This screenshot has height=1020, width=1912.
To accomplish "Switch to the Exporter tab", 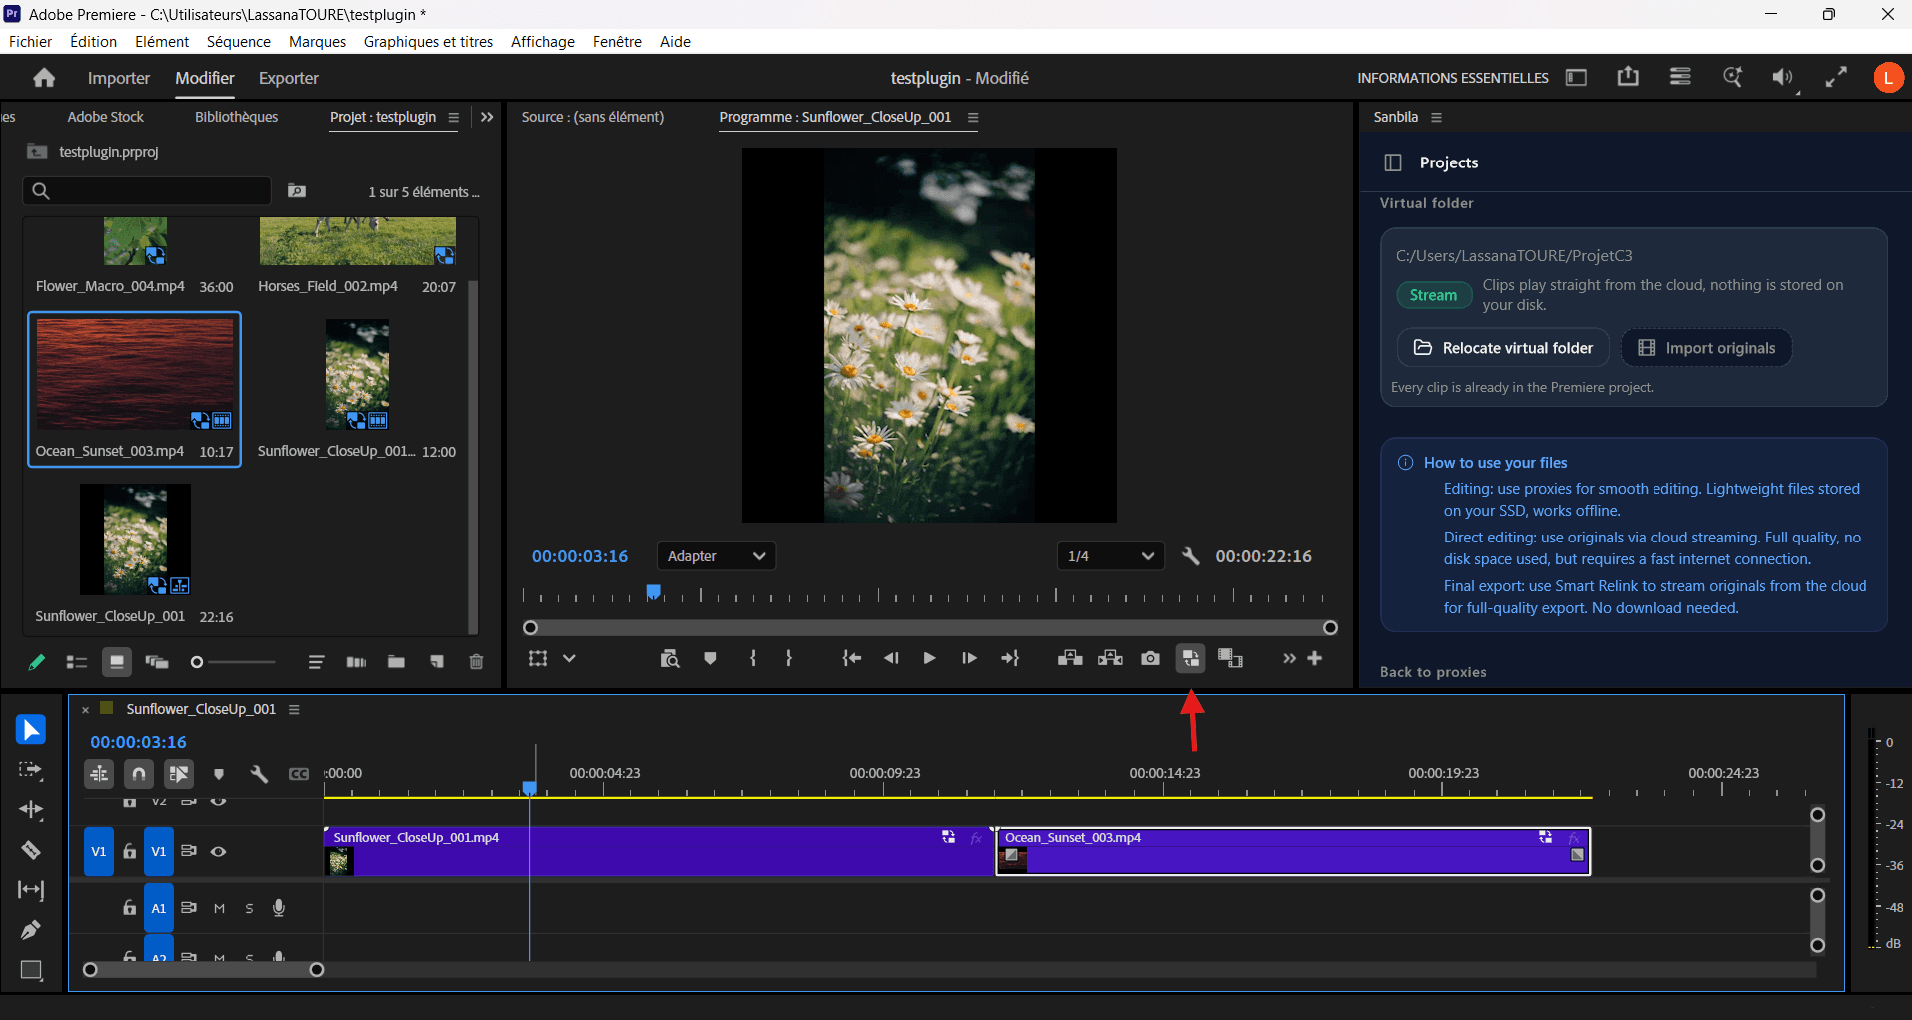I will 289,78.
